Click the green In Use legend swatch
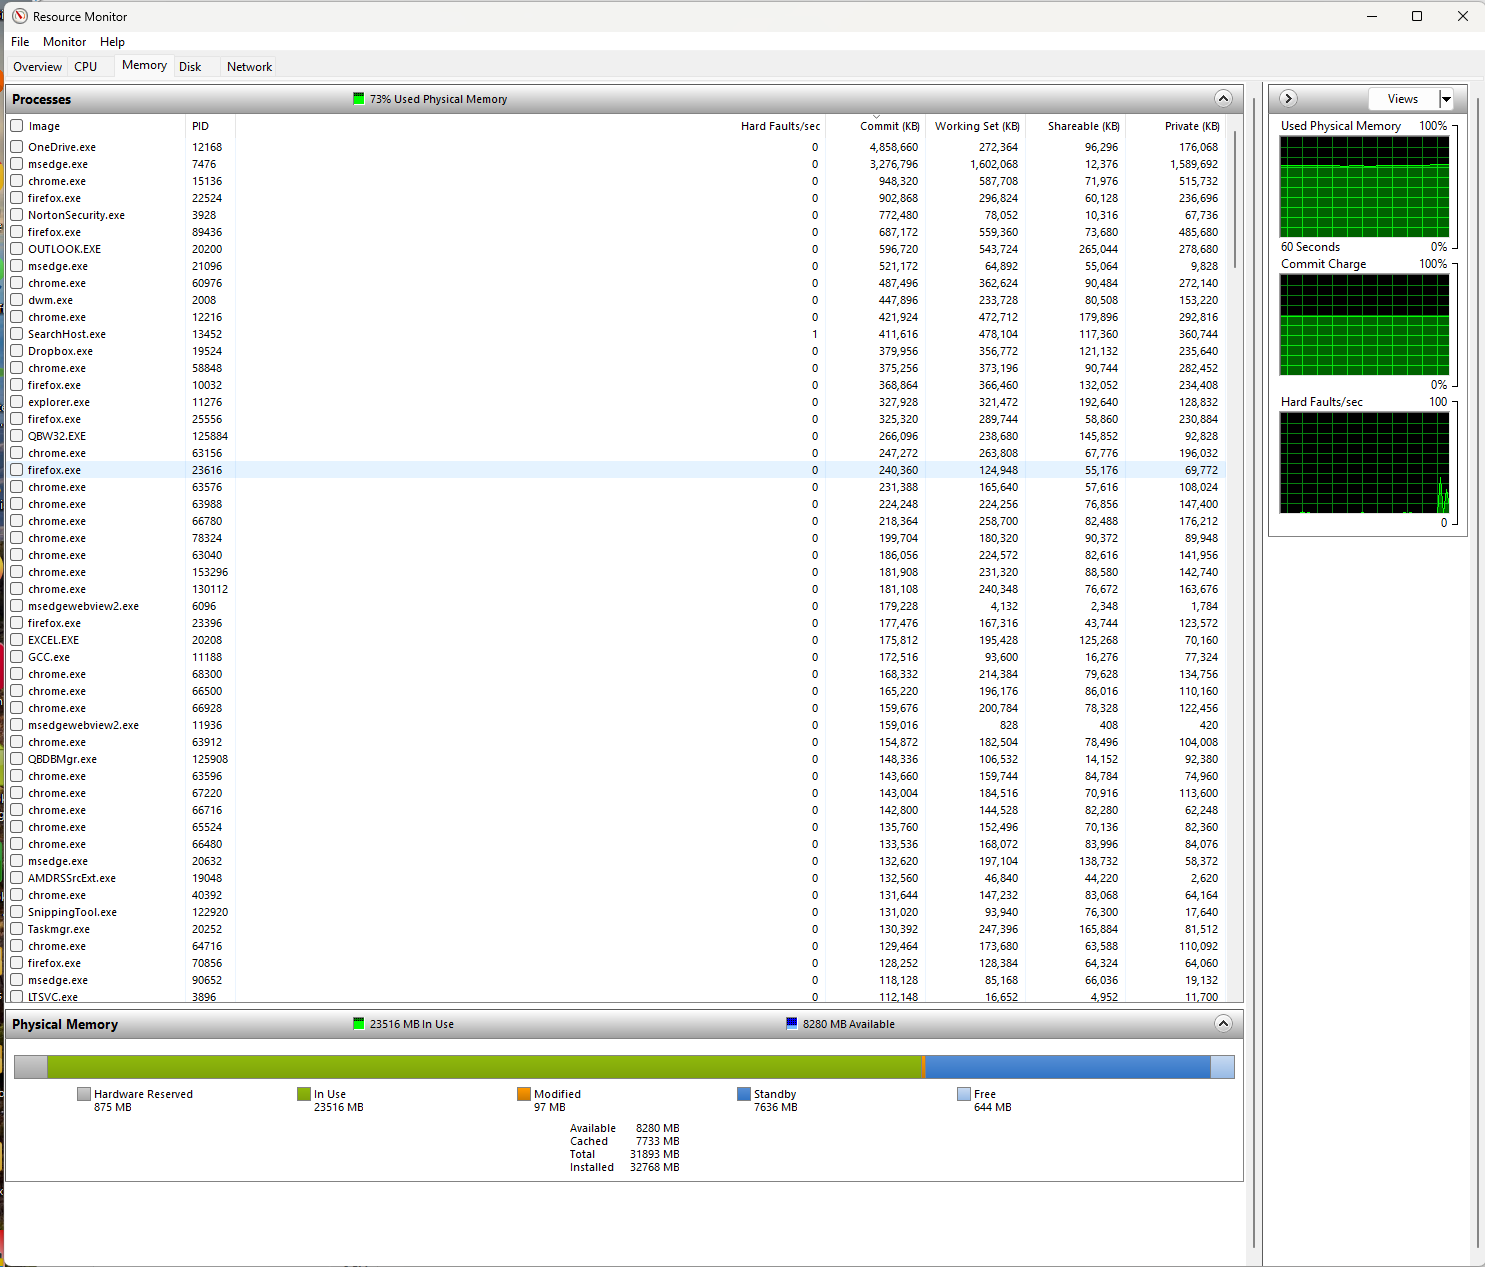Image resolution: width=1485 pixels, height=1267 pixels. [x=304, y=1094]
